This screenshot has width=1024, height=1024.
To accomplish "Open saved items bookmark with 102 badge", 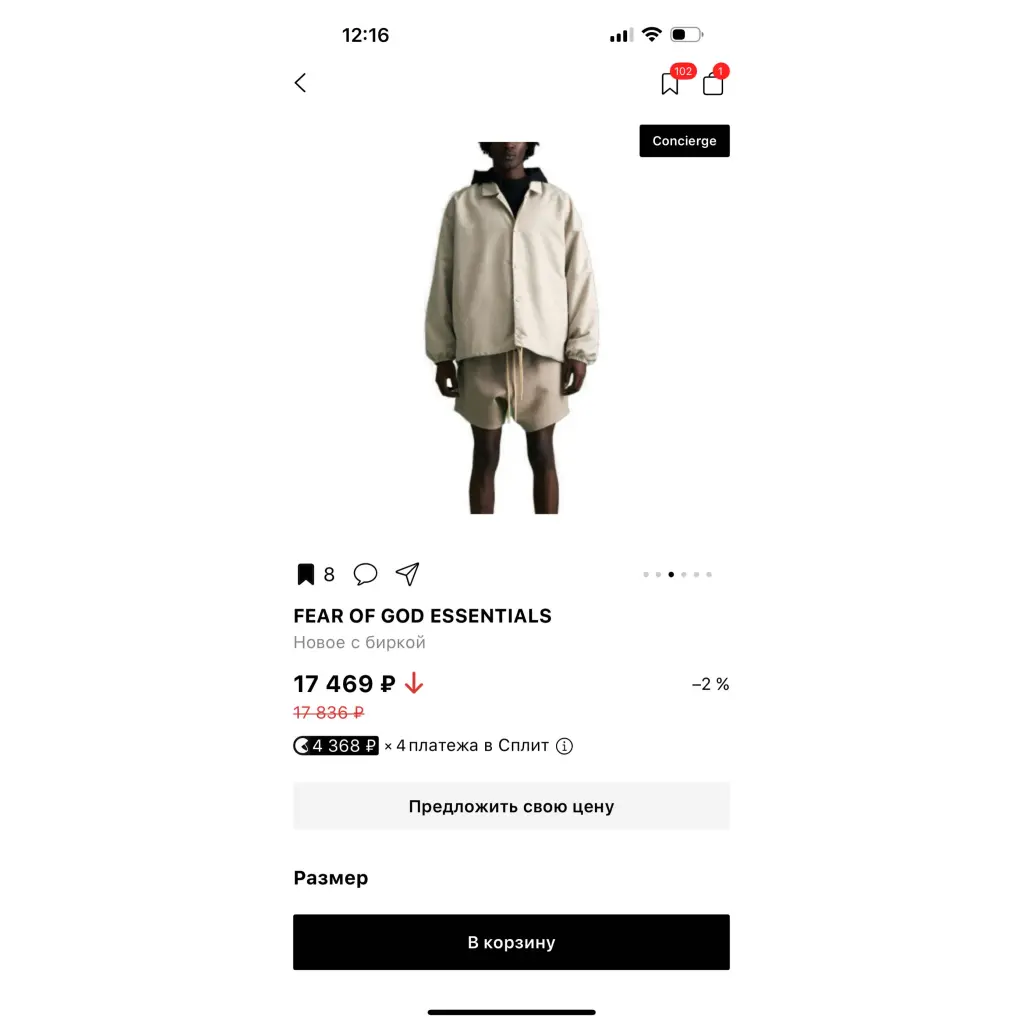I will click(x=671, y=84).
